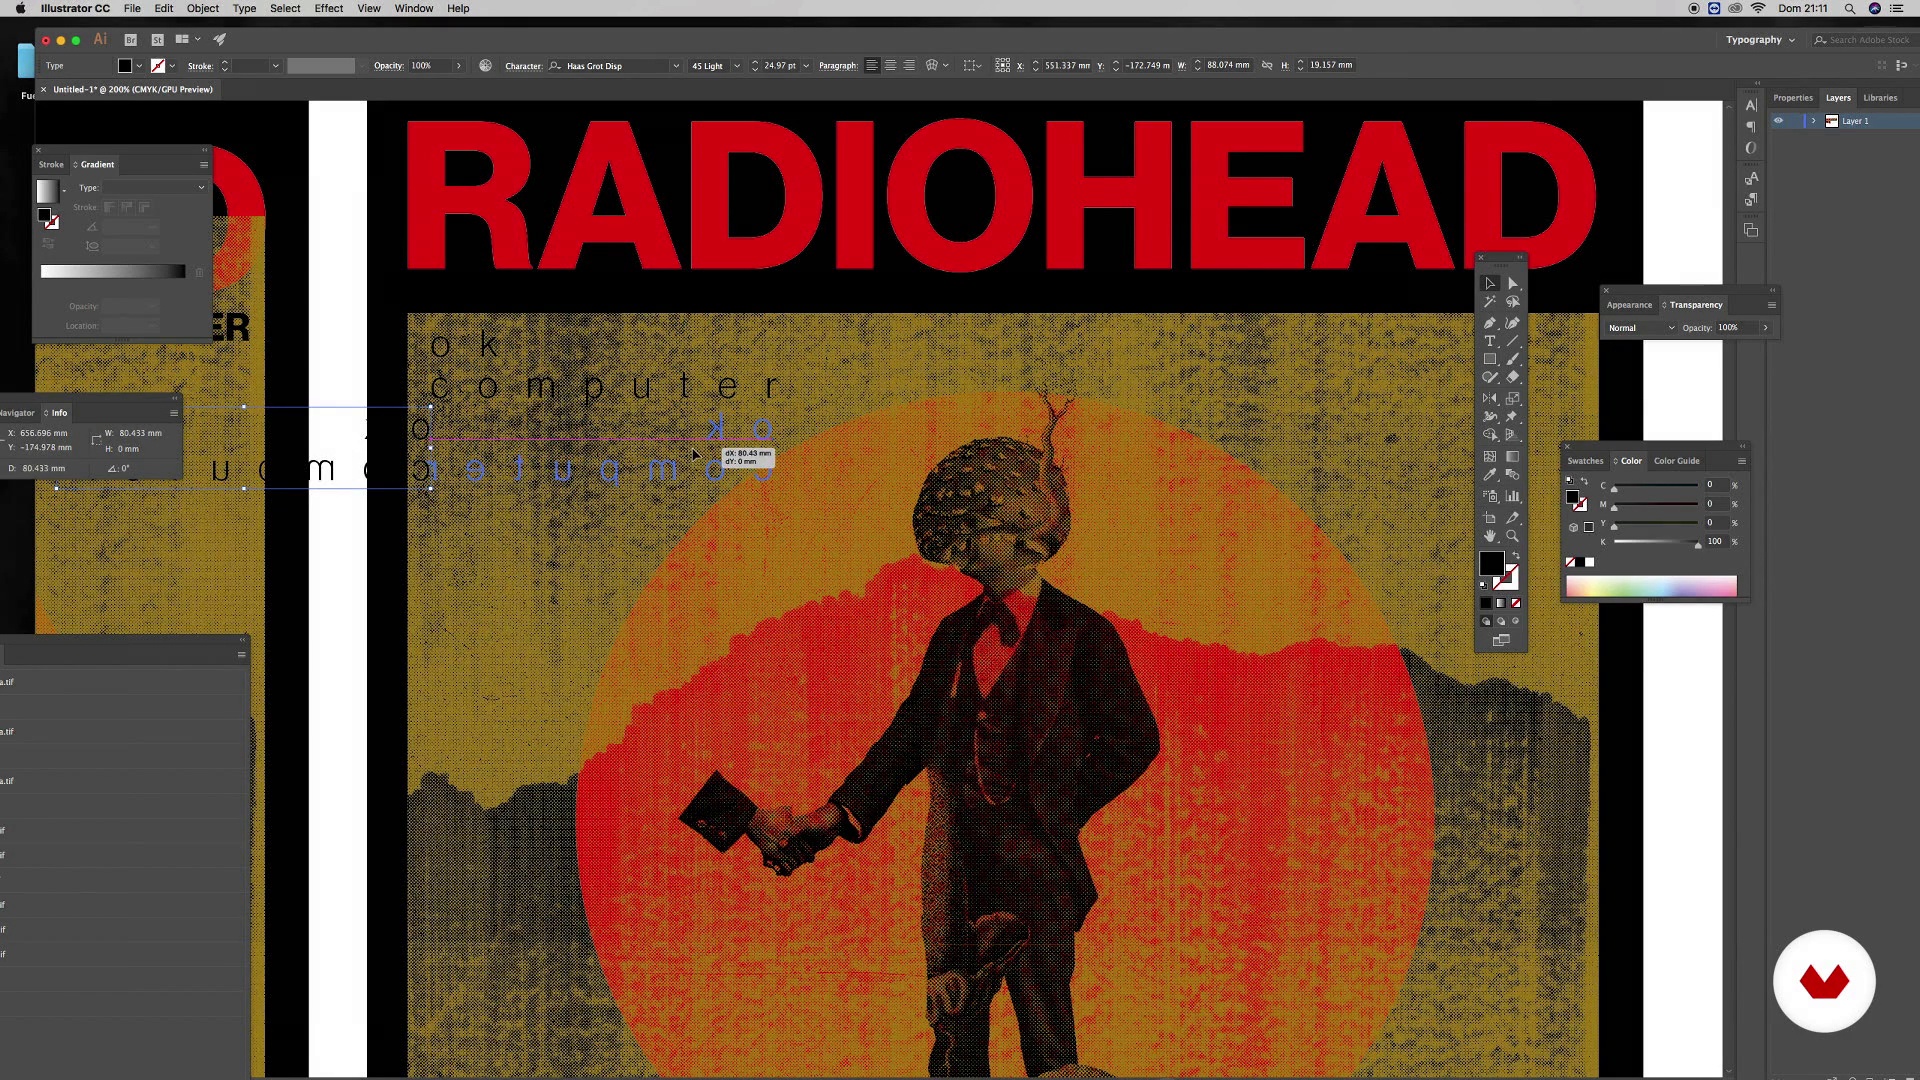Select the Scale tool
This screenshot has width=1920, height=1080.
pos(1513,398)
